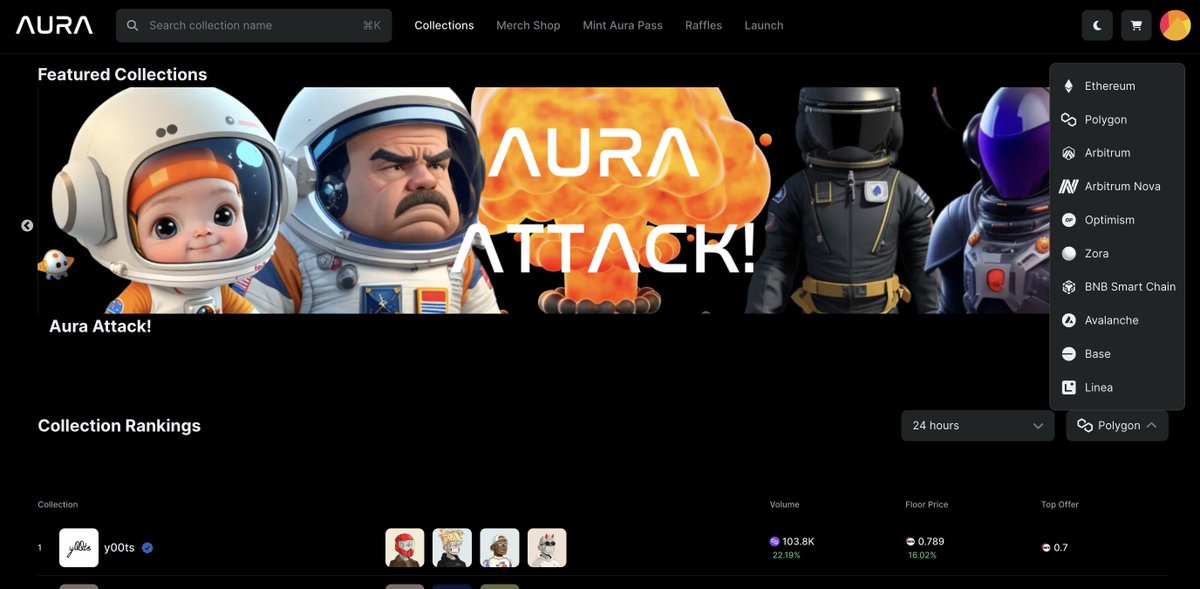Click the Floor Price column header
This screenshot has height=589, width=1200.
(927, 505)
